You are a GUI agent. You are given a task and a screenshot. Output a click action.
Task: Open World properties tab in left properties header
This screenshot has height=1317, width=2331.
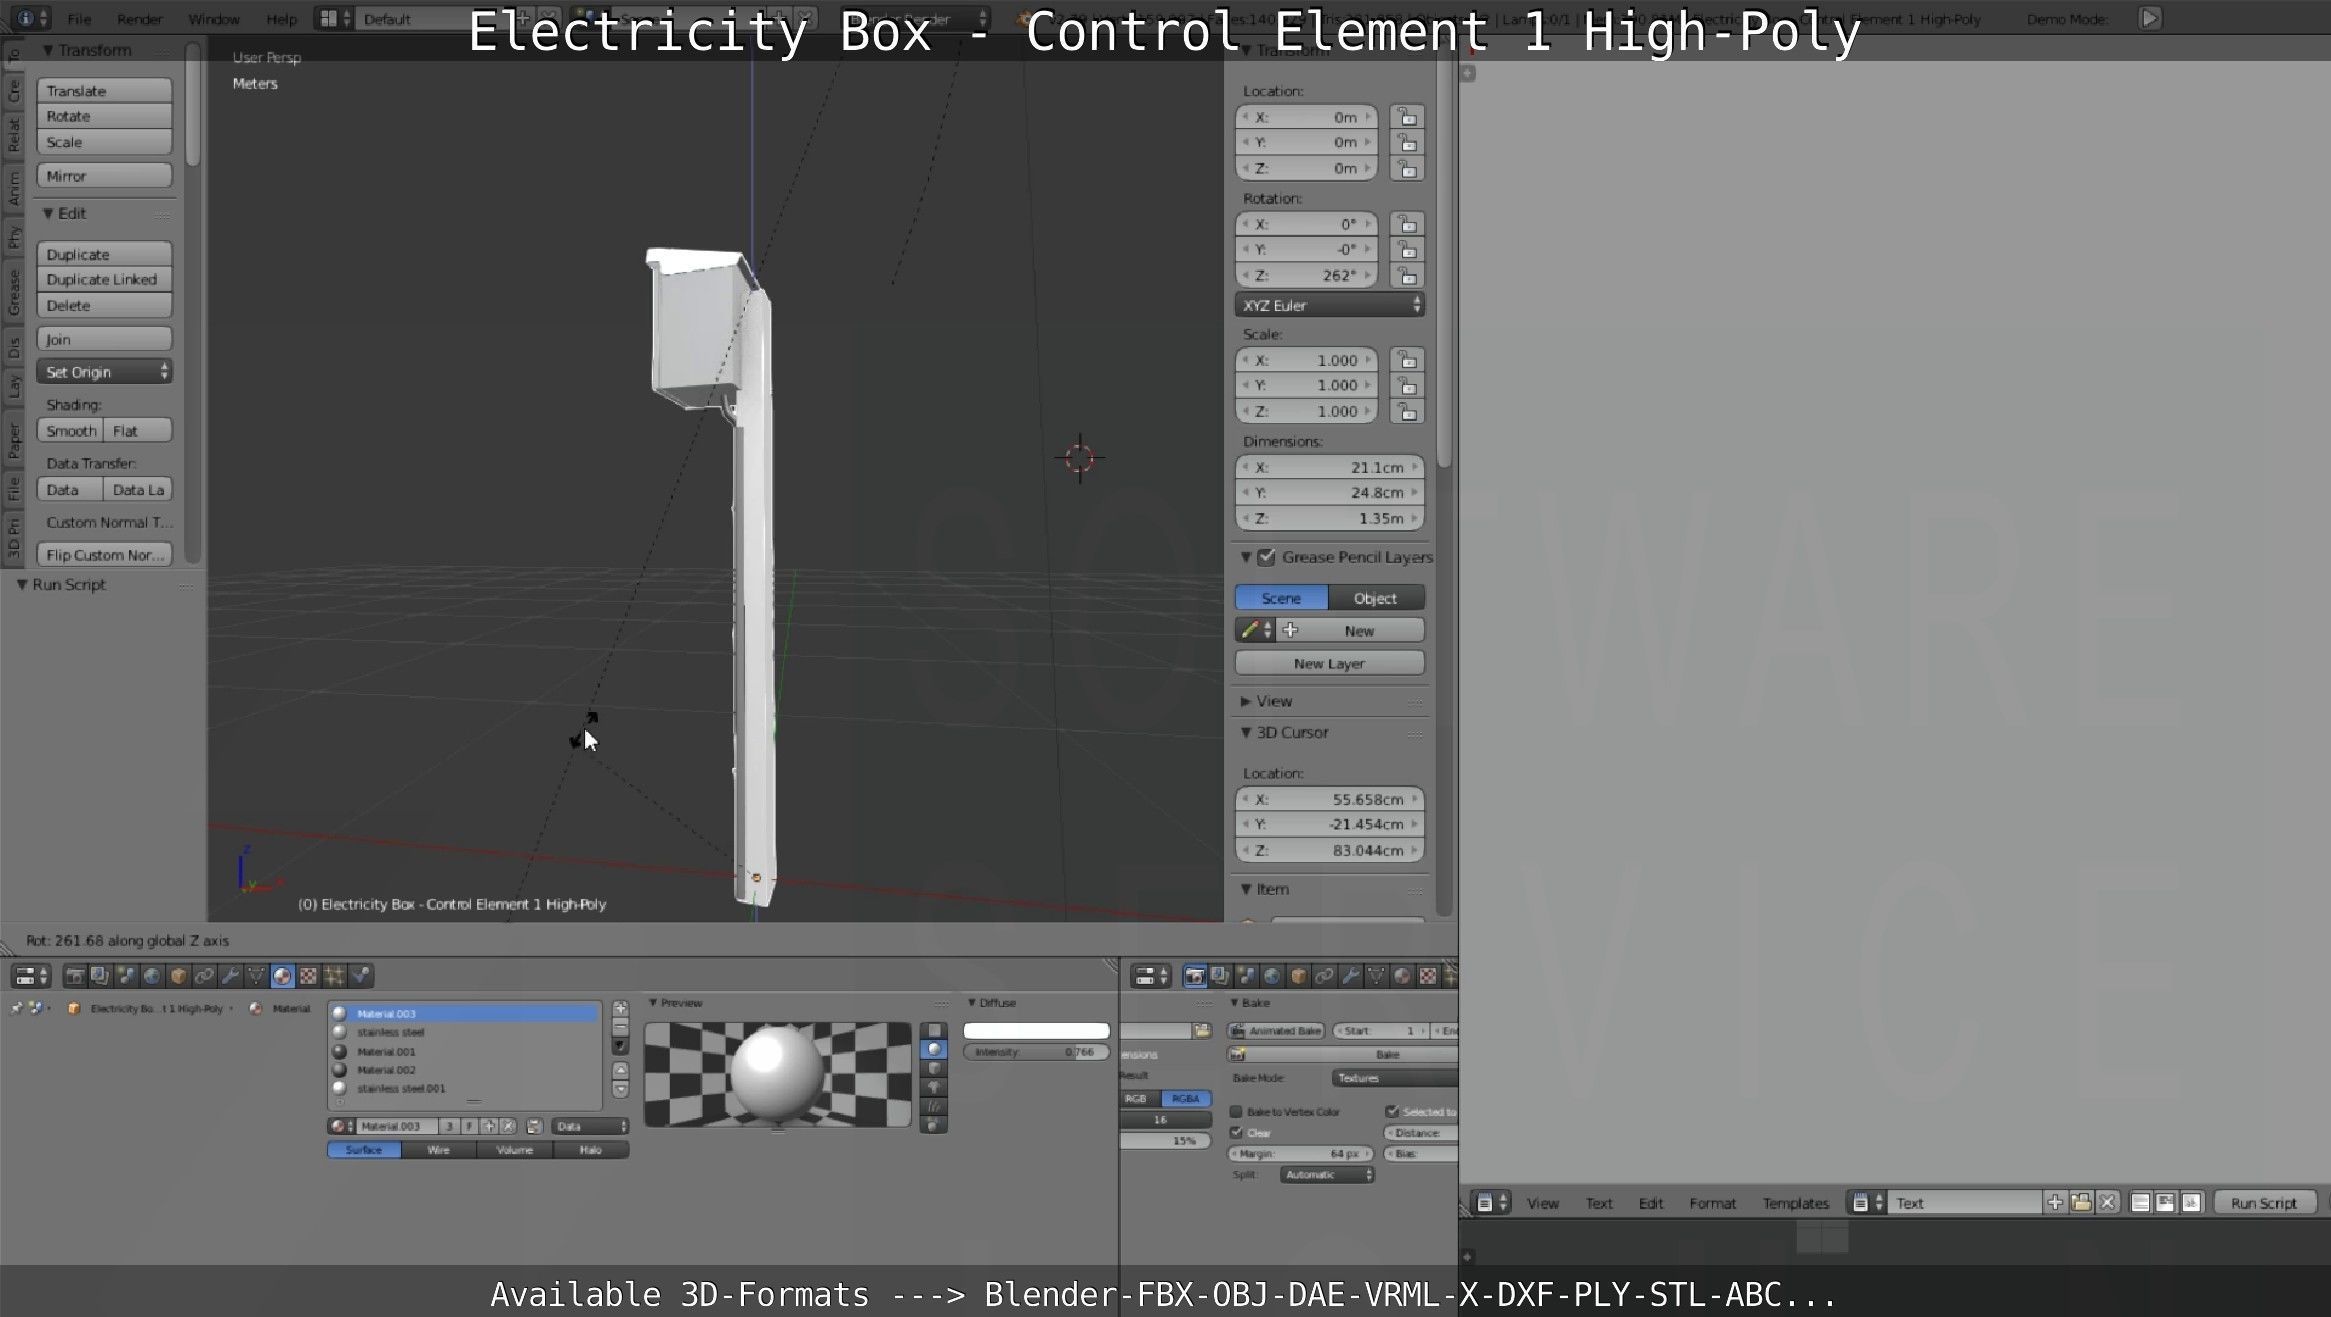(152, 976)
